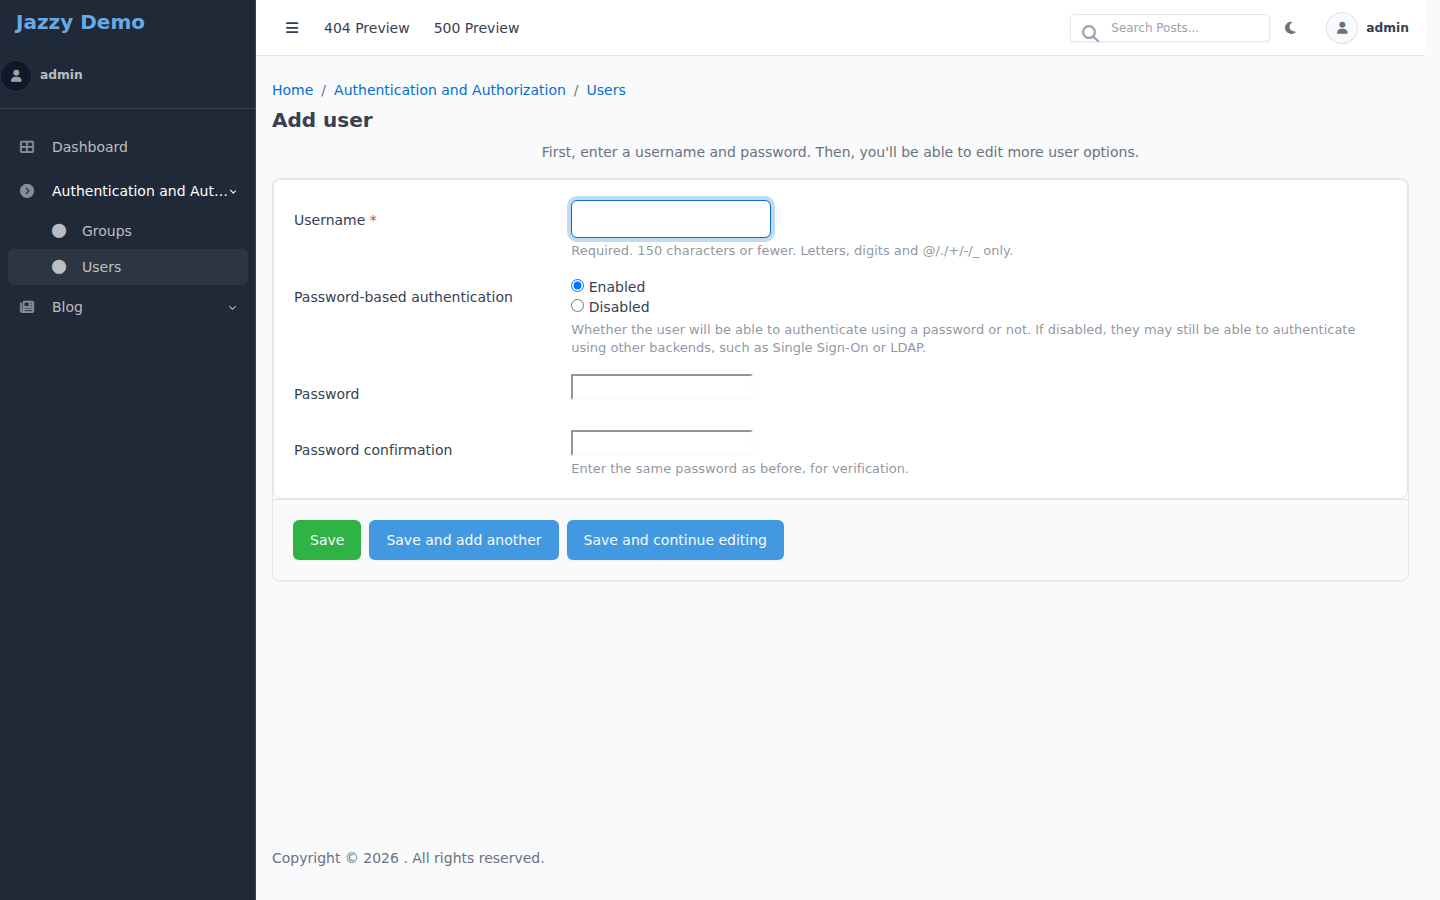Click the Authentication section arrow icon
This screenshot has width=1440, height=900.
[x=27, y=191]
